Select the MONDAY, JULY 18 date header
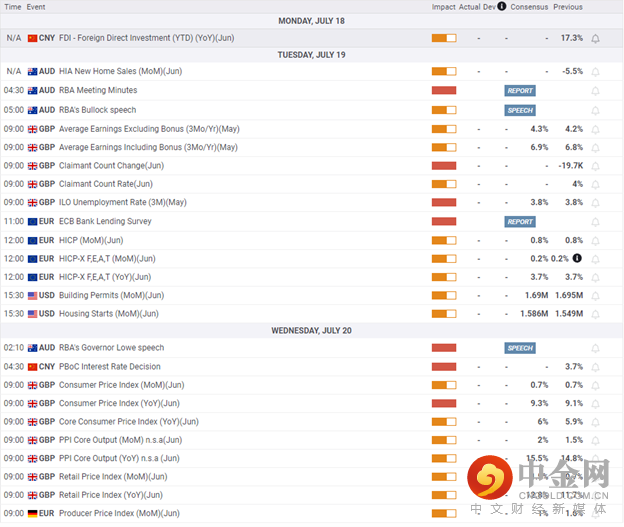Image resolution: width=624 pixels, height=527 pixels. click(312, 21)
